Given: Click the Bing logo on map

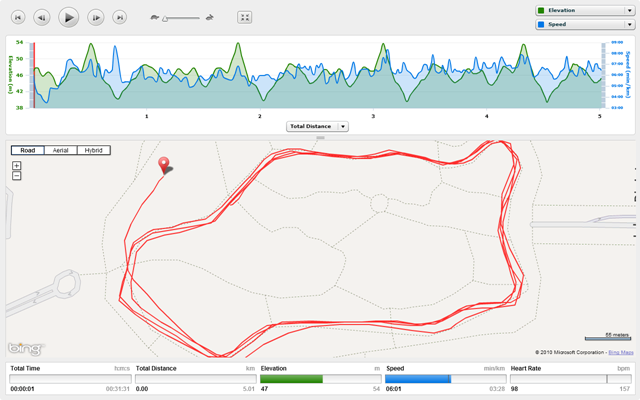Looking at the screenshot, I should (25, 349).
